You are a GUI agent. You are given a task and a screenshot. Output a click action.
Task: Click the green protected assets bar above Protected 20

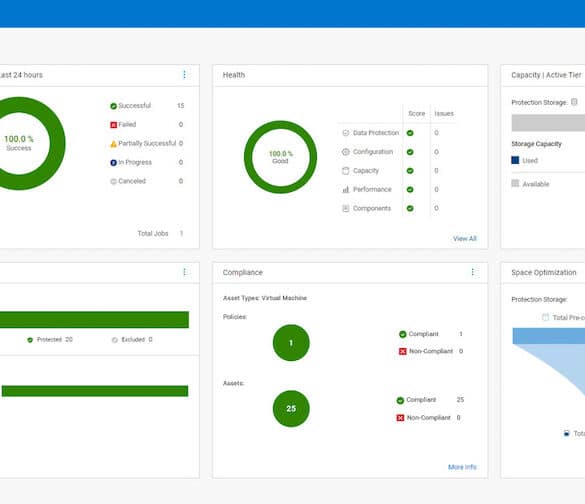[94, 320]
